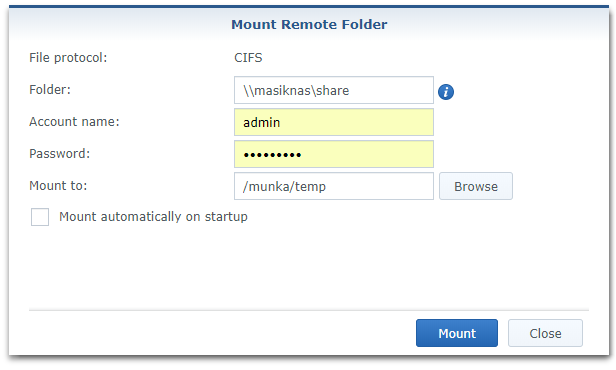Confirm with the blue Mount button
The image size is (616, 370).
[x=457, y=333]
